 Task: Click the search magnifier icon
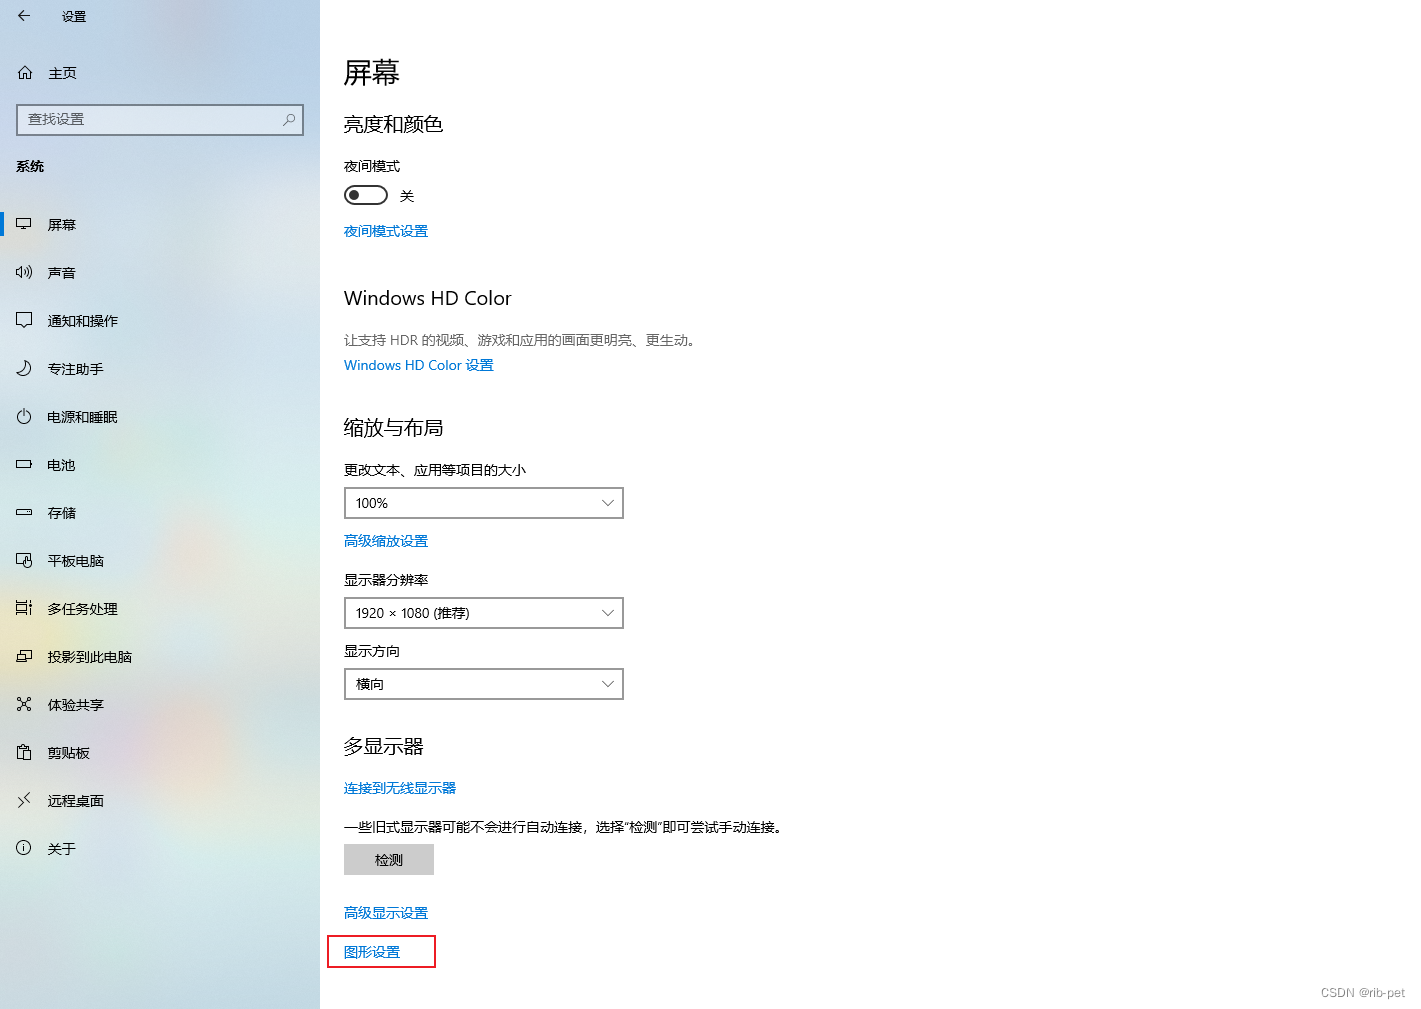tap(289, 119)
